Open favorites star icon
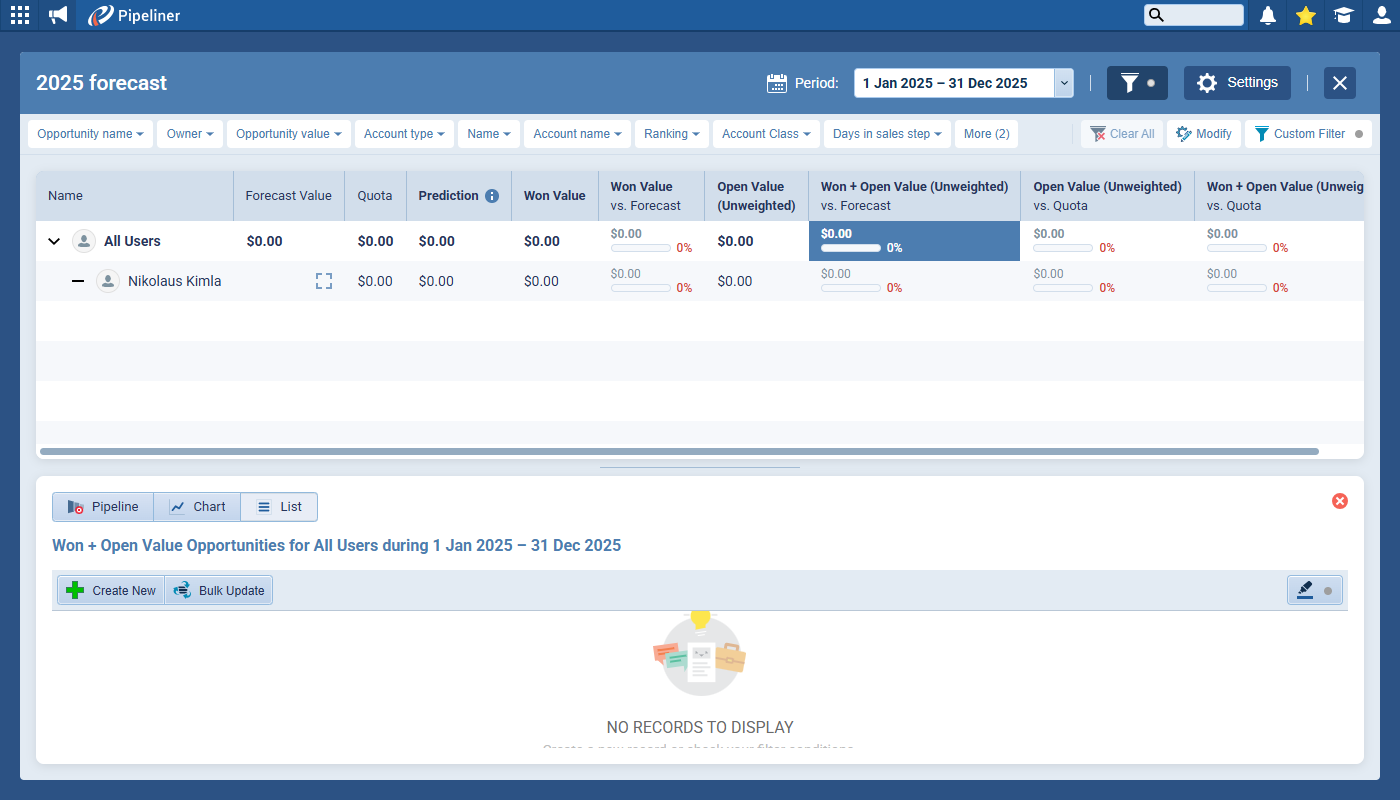Image resolution: width=1400 pixels, height=800 pixels. [1305, 15]
